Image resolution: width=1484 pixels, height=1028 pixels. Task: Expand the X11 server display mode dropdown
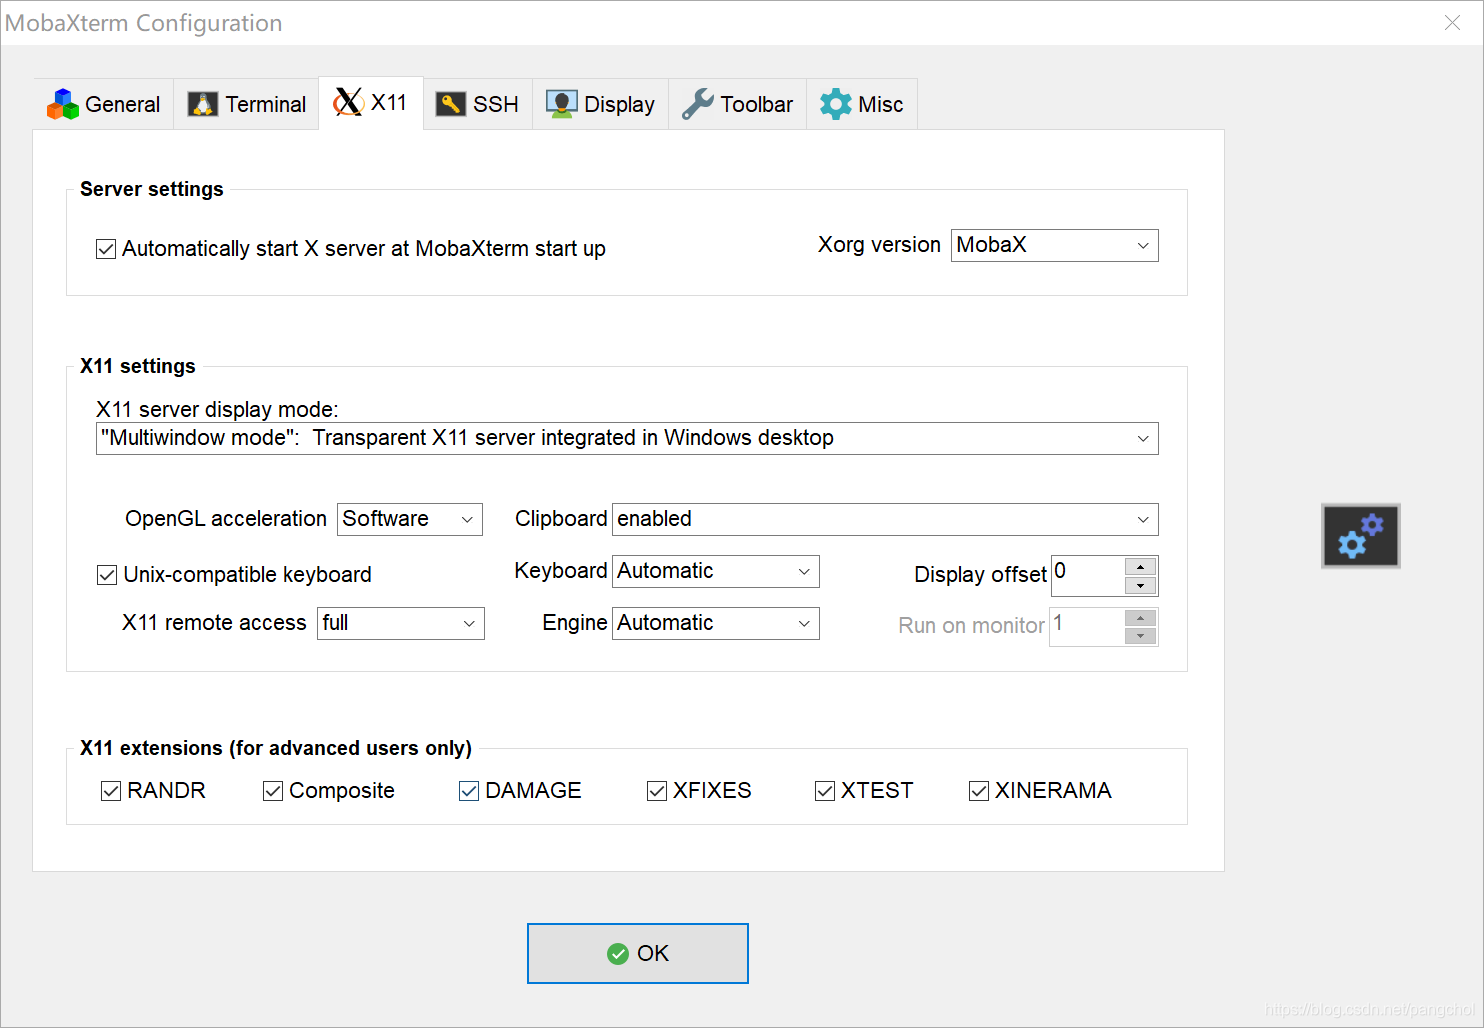pos(627,438)
